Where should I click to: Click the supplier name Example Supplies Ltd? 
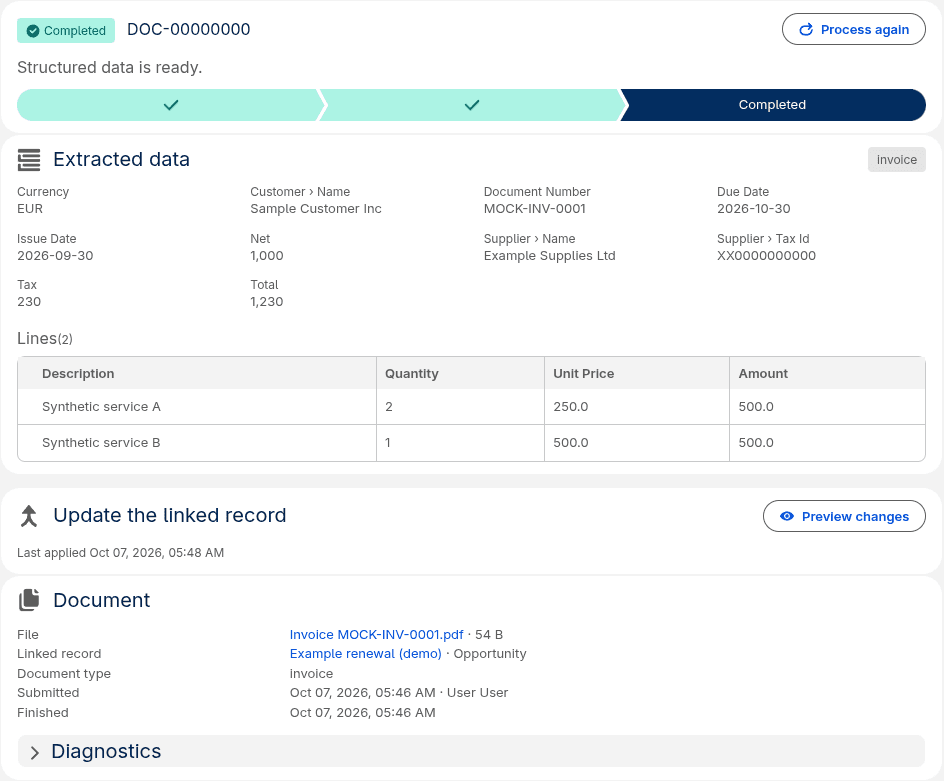[x=550, y=256]
